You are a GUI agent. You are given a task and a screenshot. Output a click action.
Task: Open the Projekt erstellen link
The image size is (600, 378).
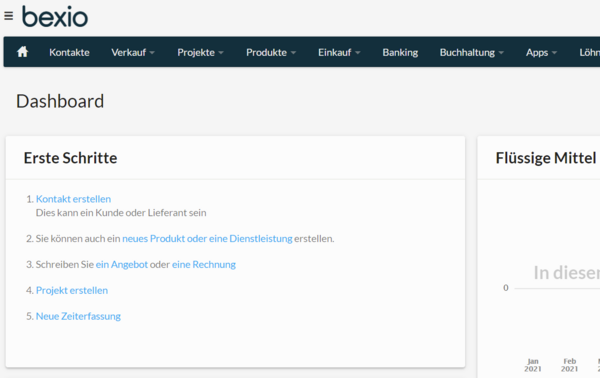[x=72, y=290]
